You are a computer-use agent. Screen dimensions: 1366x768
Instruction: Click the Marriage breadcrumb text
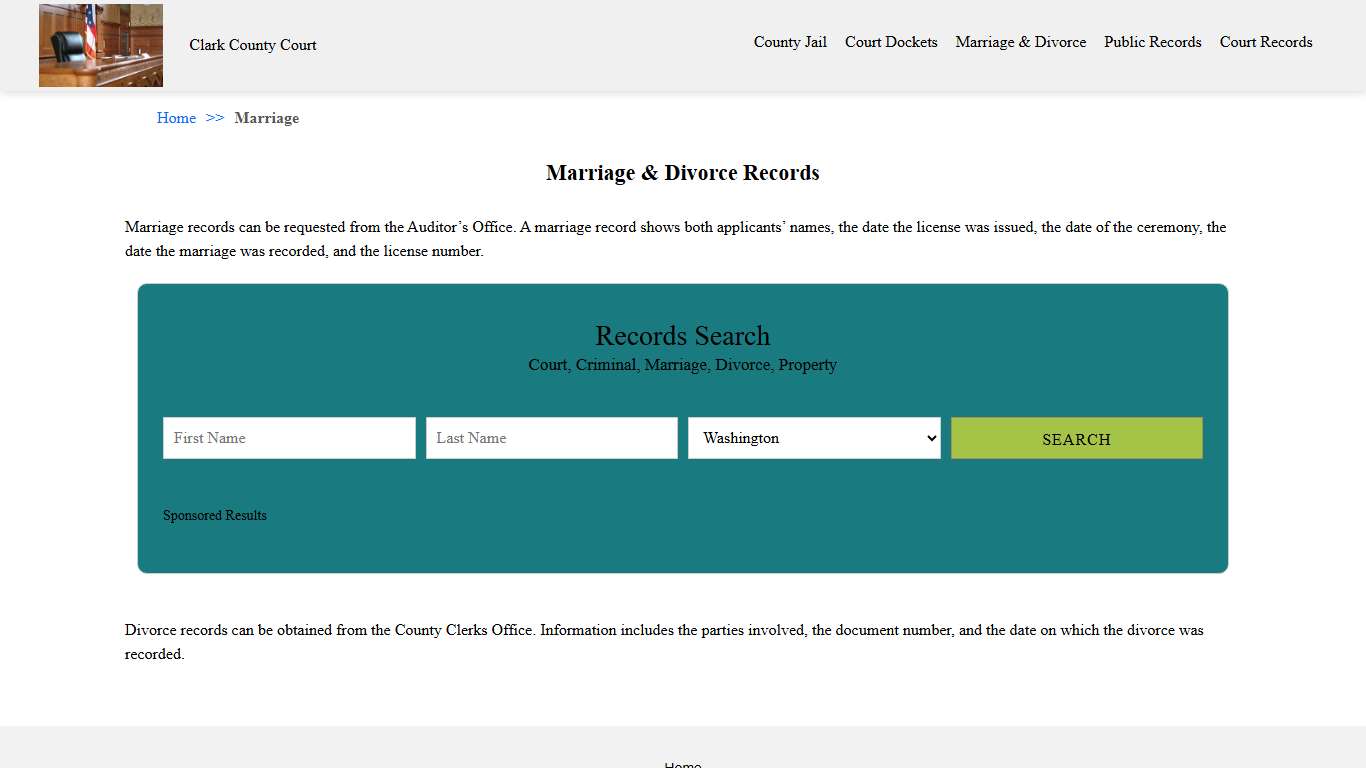(x=267, y=118)
